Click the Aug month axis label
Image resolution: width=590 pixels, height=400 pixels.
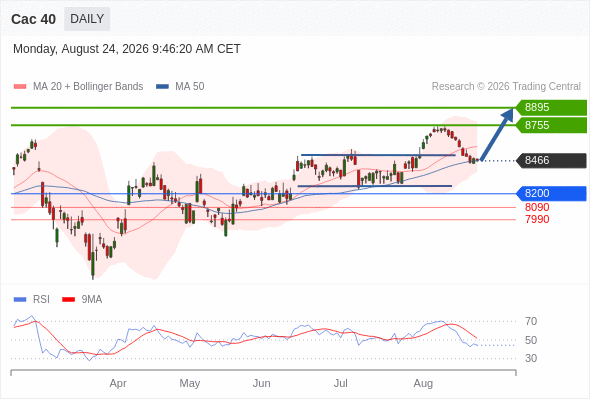423,383
